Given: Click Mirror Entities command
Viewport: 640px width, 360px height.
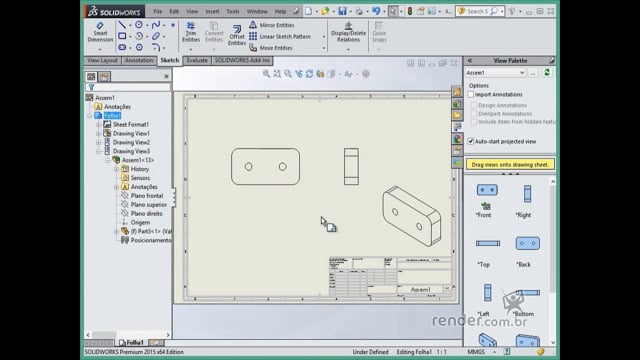Looking at the screenshot, I should [271, 25].
